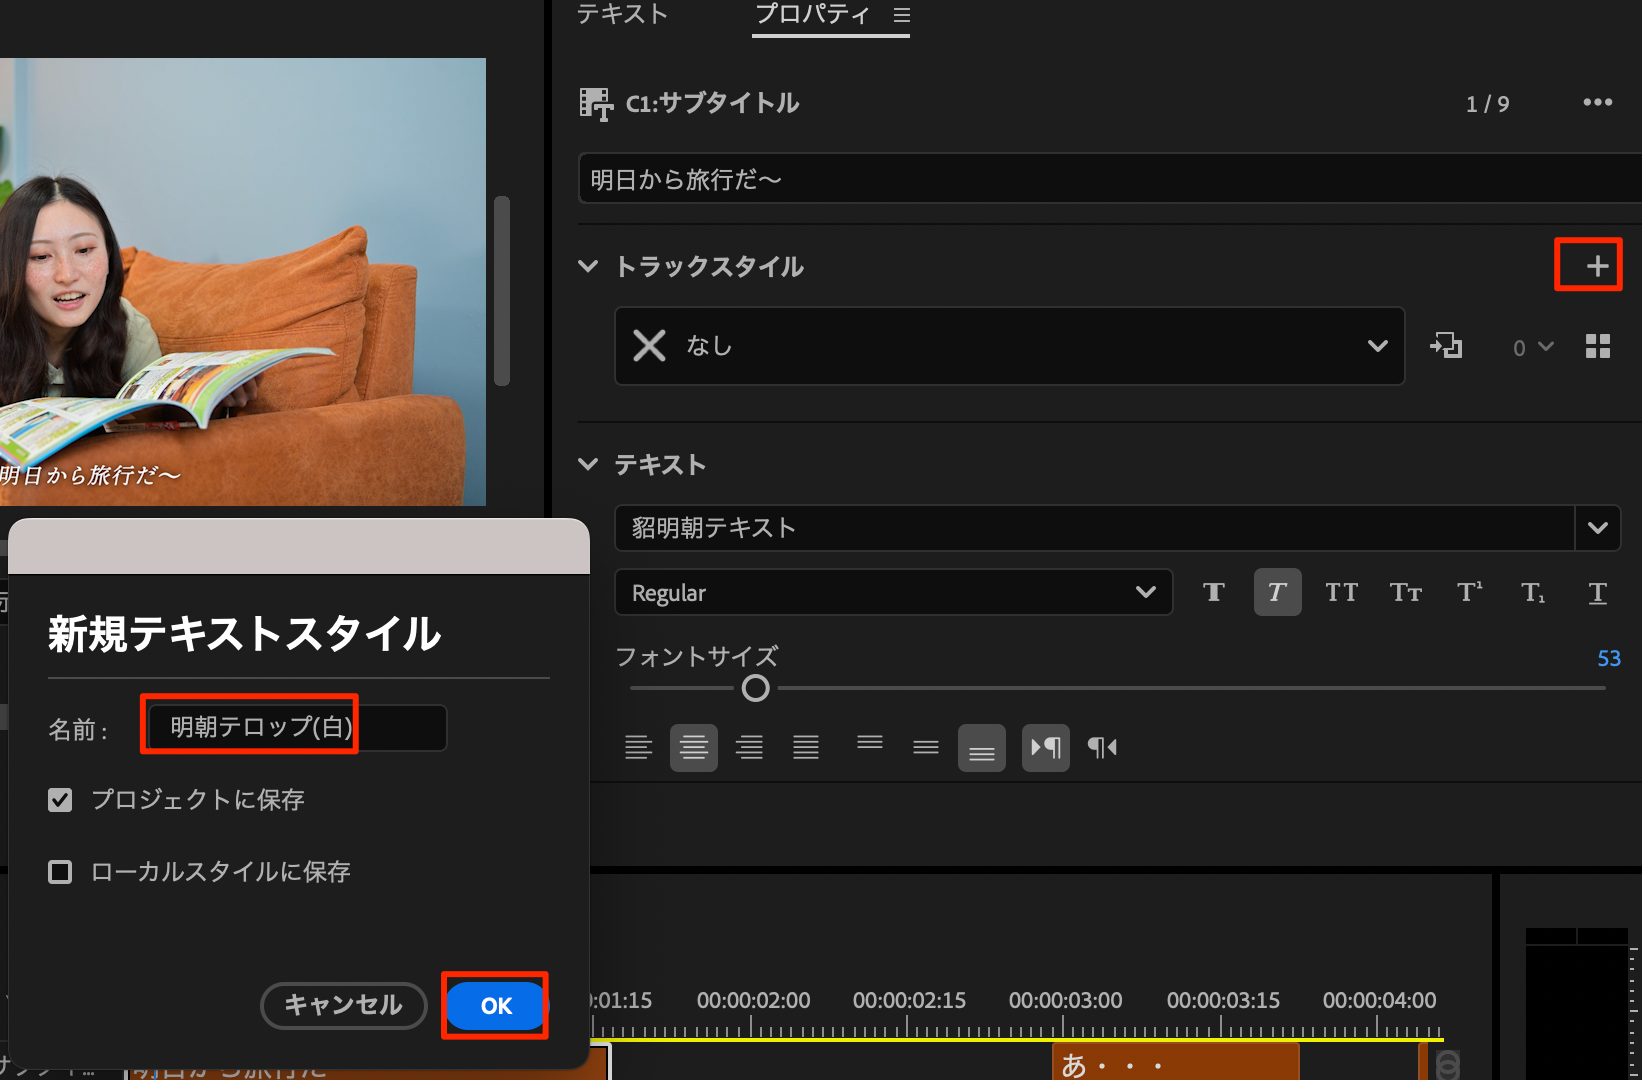Switch to the テキスト tab
The image size is (1642, 1080).
point(622,14)
